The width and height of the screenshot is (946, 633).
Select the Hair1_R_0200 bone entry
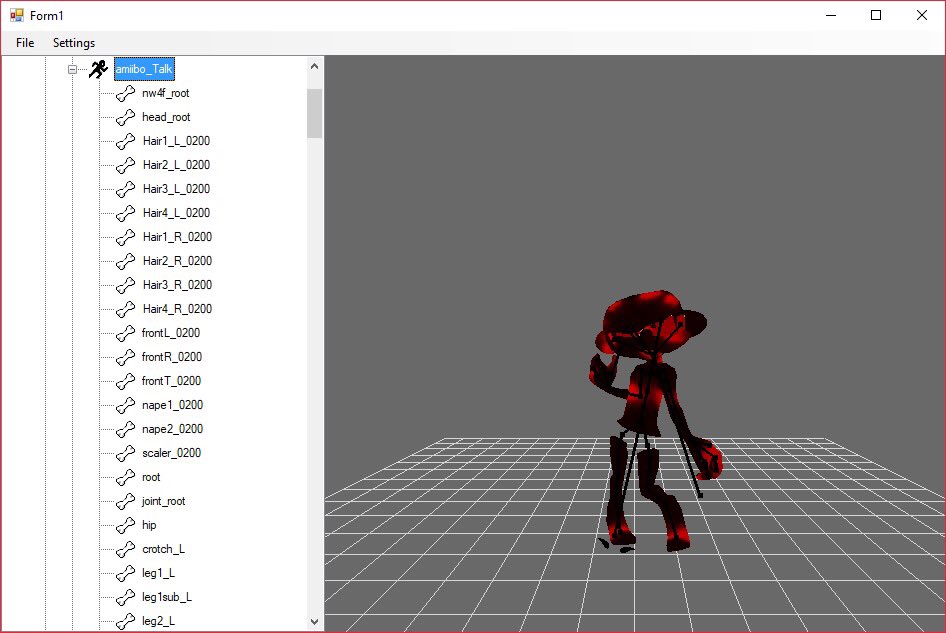[177, 237]
